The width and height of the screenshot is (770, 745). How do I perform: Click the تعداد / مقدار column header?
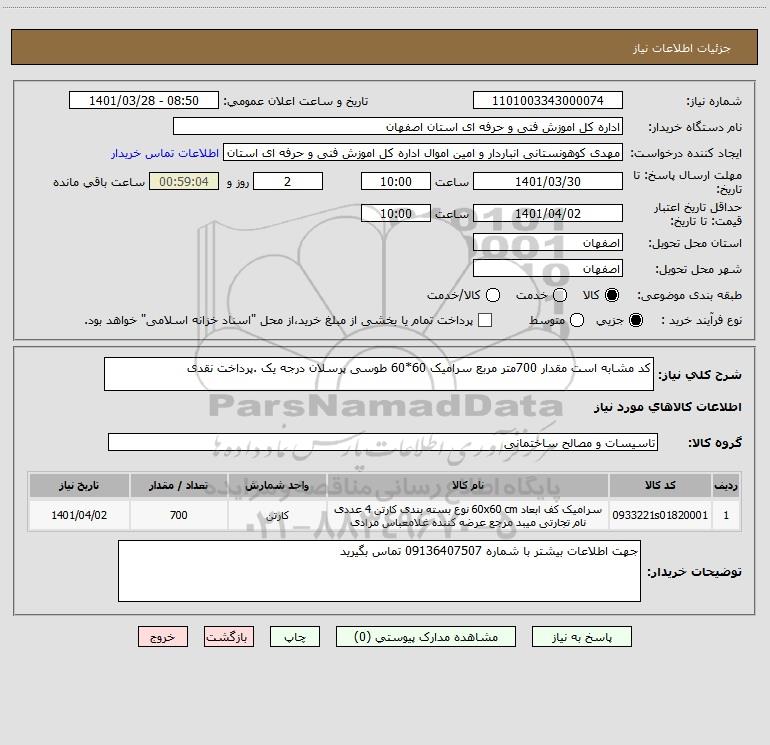coord(178,485)
